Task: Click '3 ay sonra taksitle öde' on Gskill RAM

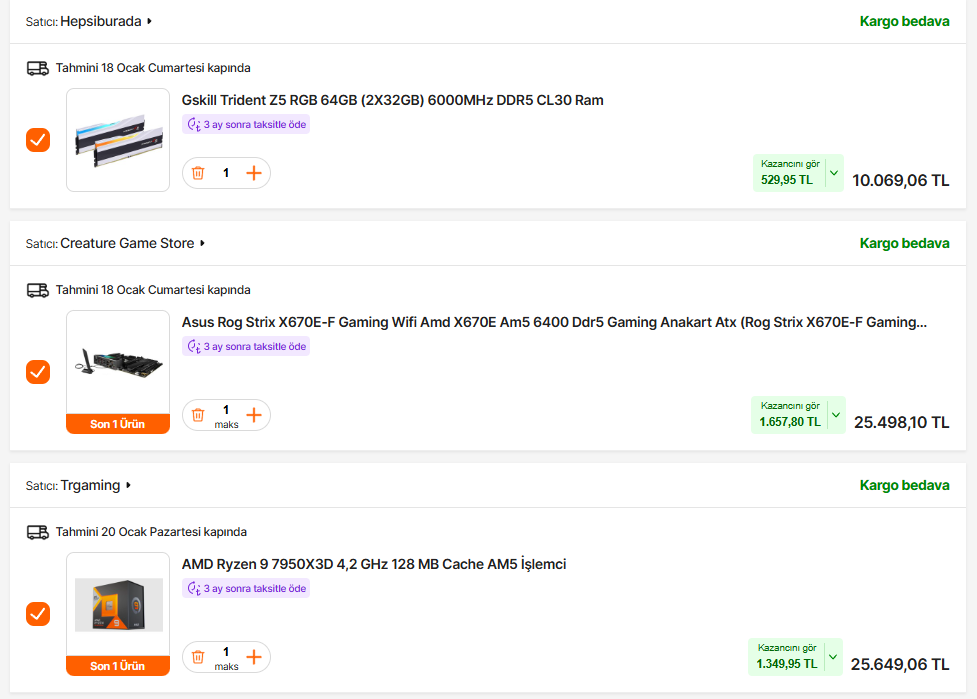Action: click(246, 125)
